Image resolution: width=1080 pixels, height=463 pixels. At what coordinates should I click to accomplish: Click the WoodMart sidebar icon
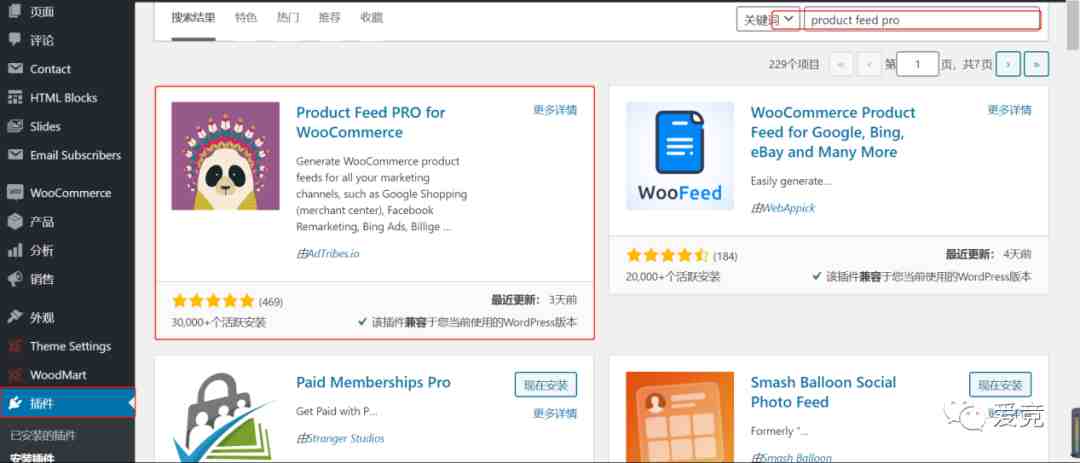14,375
